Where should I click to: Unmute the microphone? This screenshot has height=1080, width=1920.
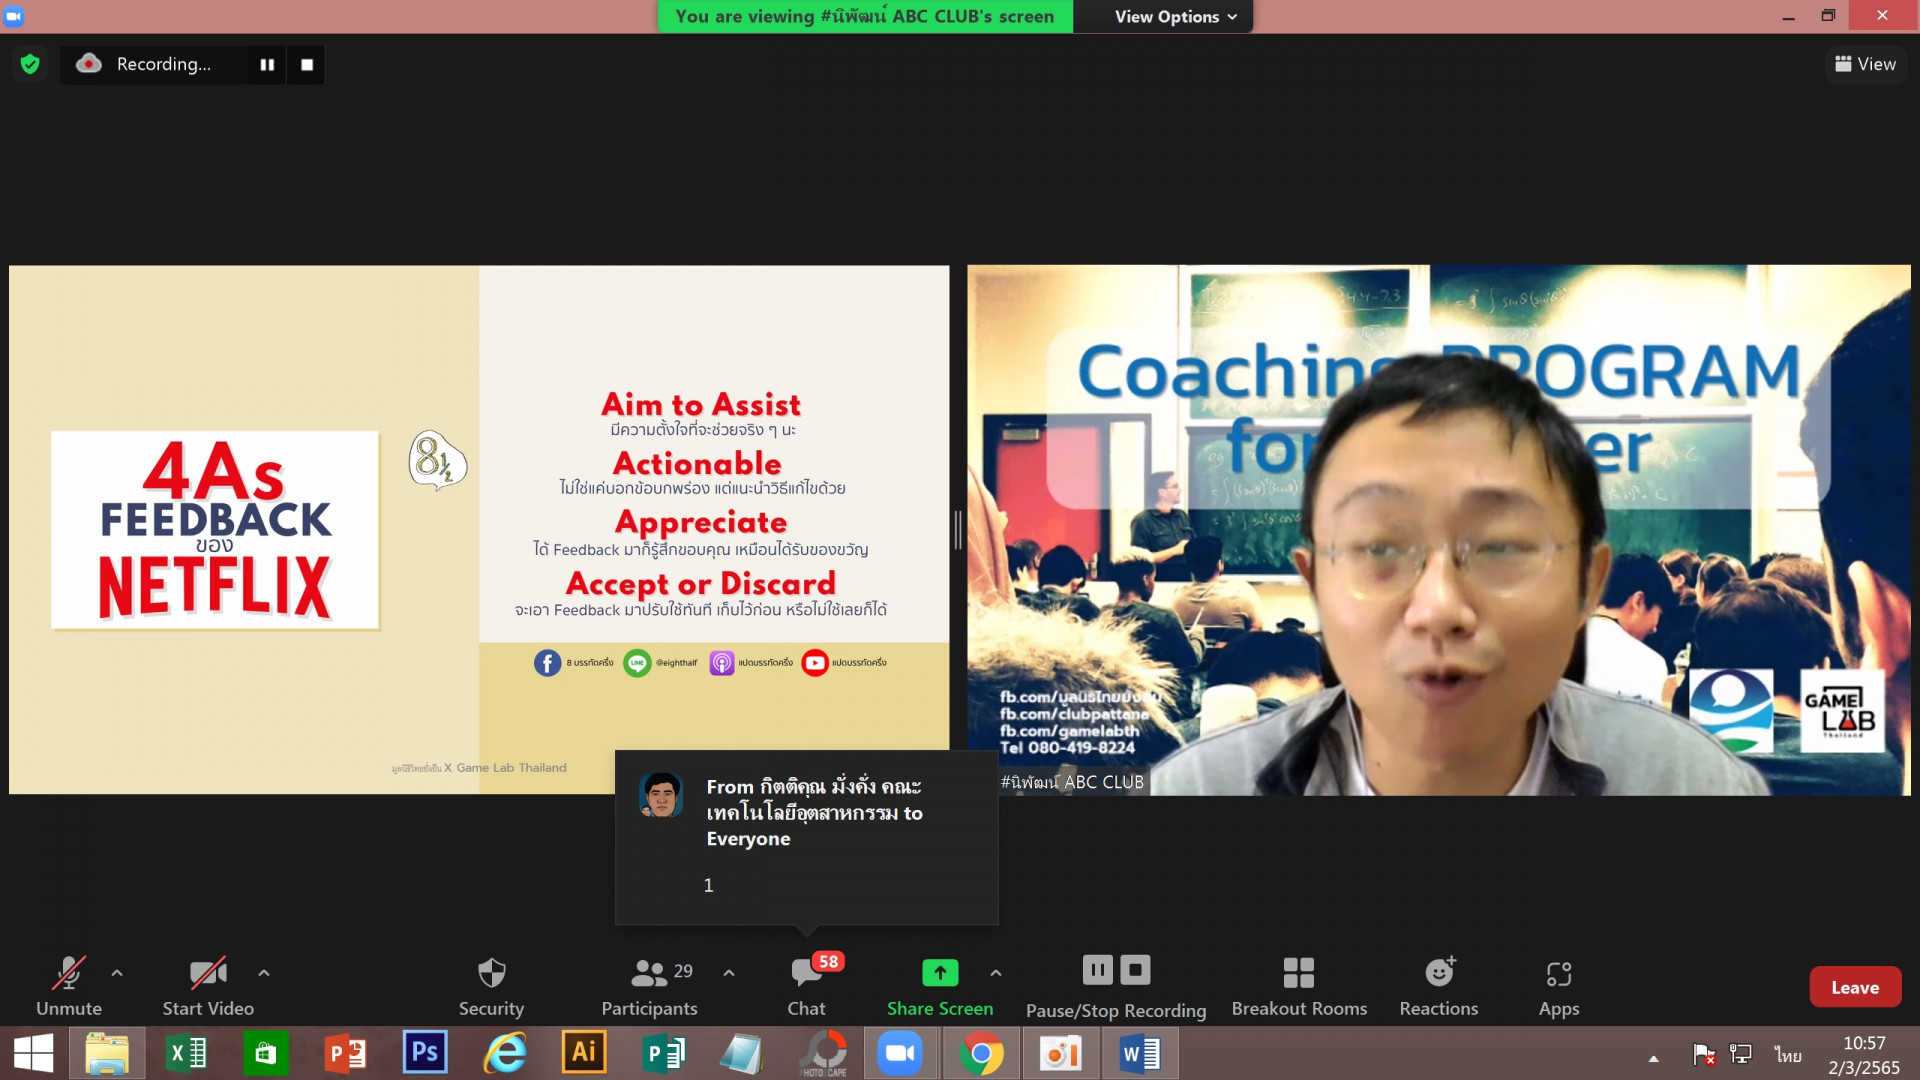click(x=69, y=987)
